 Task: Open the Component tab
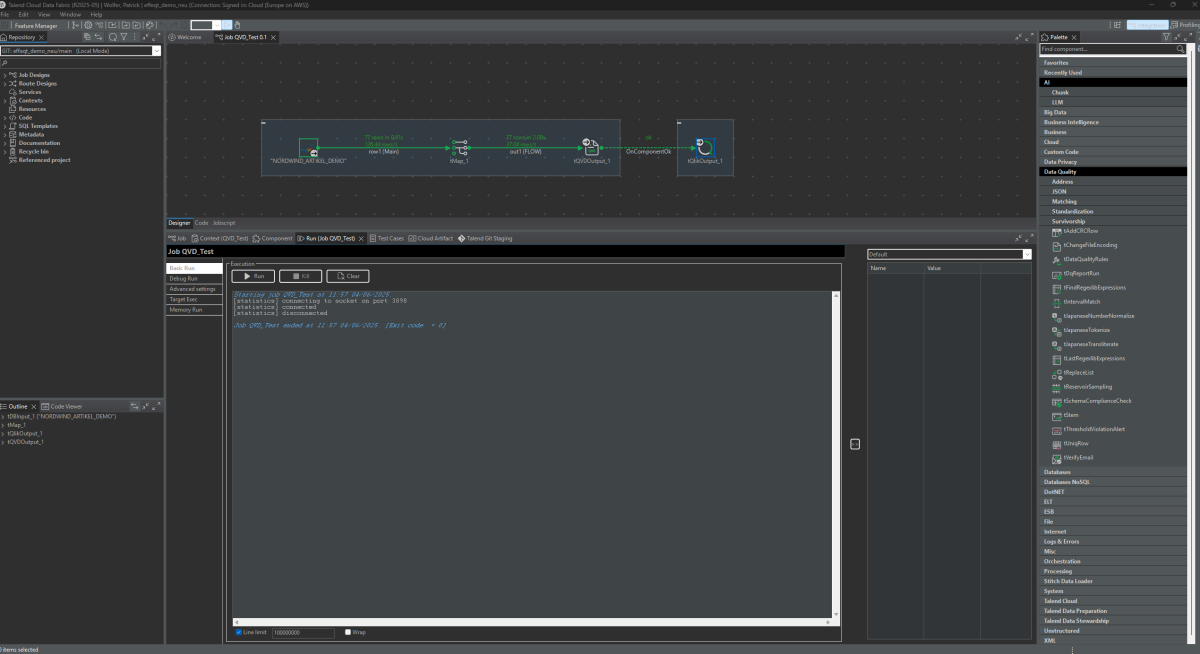tap(273, 238)
